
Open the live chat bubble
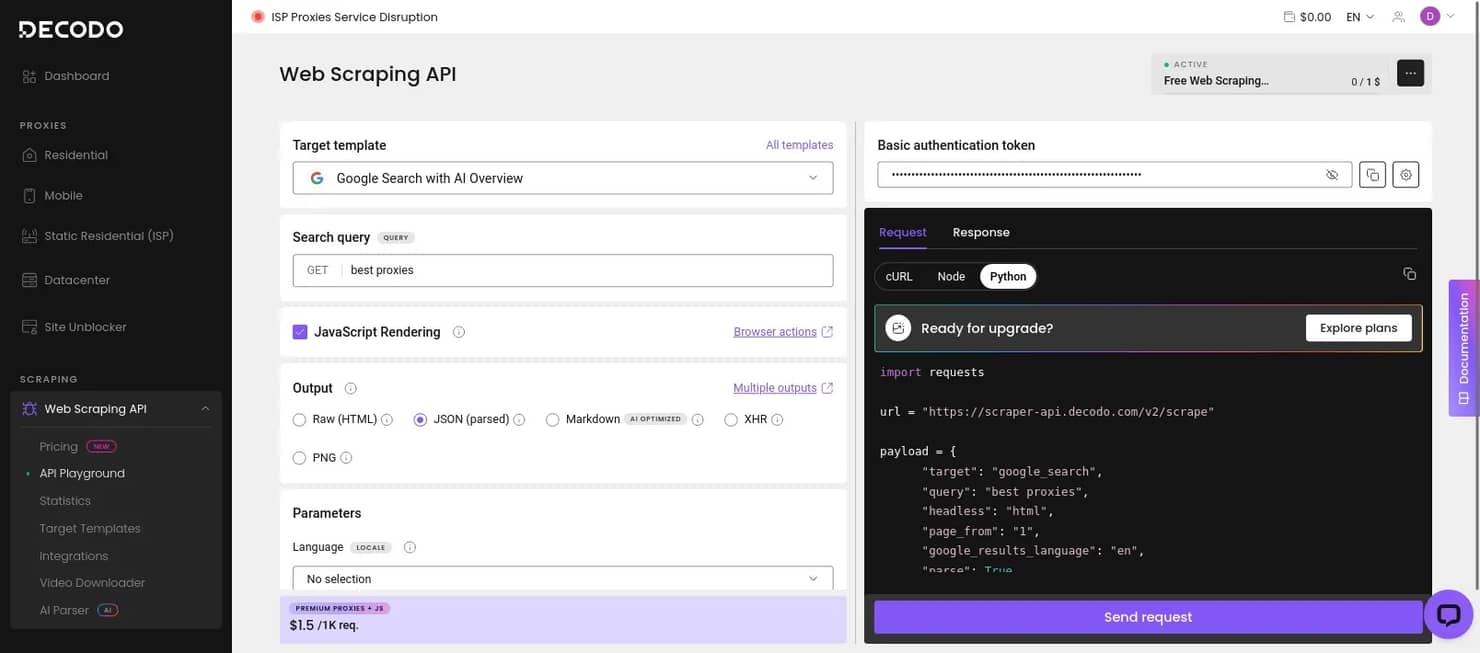(x=1448, y=614)
